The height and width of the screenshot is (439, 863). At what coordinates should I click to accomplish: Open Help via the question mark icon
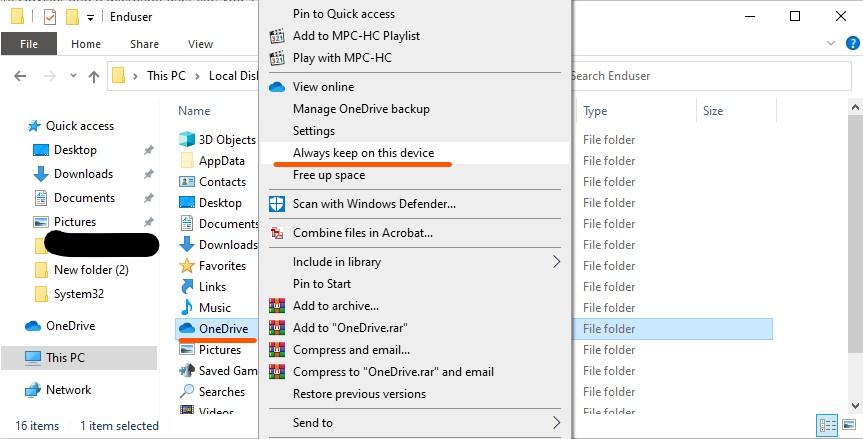(853, 43)
